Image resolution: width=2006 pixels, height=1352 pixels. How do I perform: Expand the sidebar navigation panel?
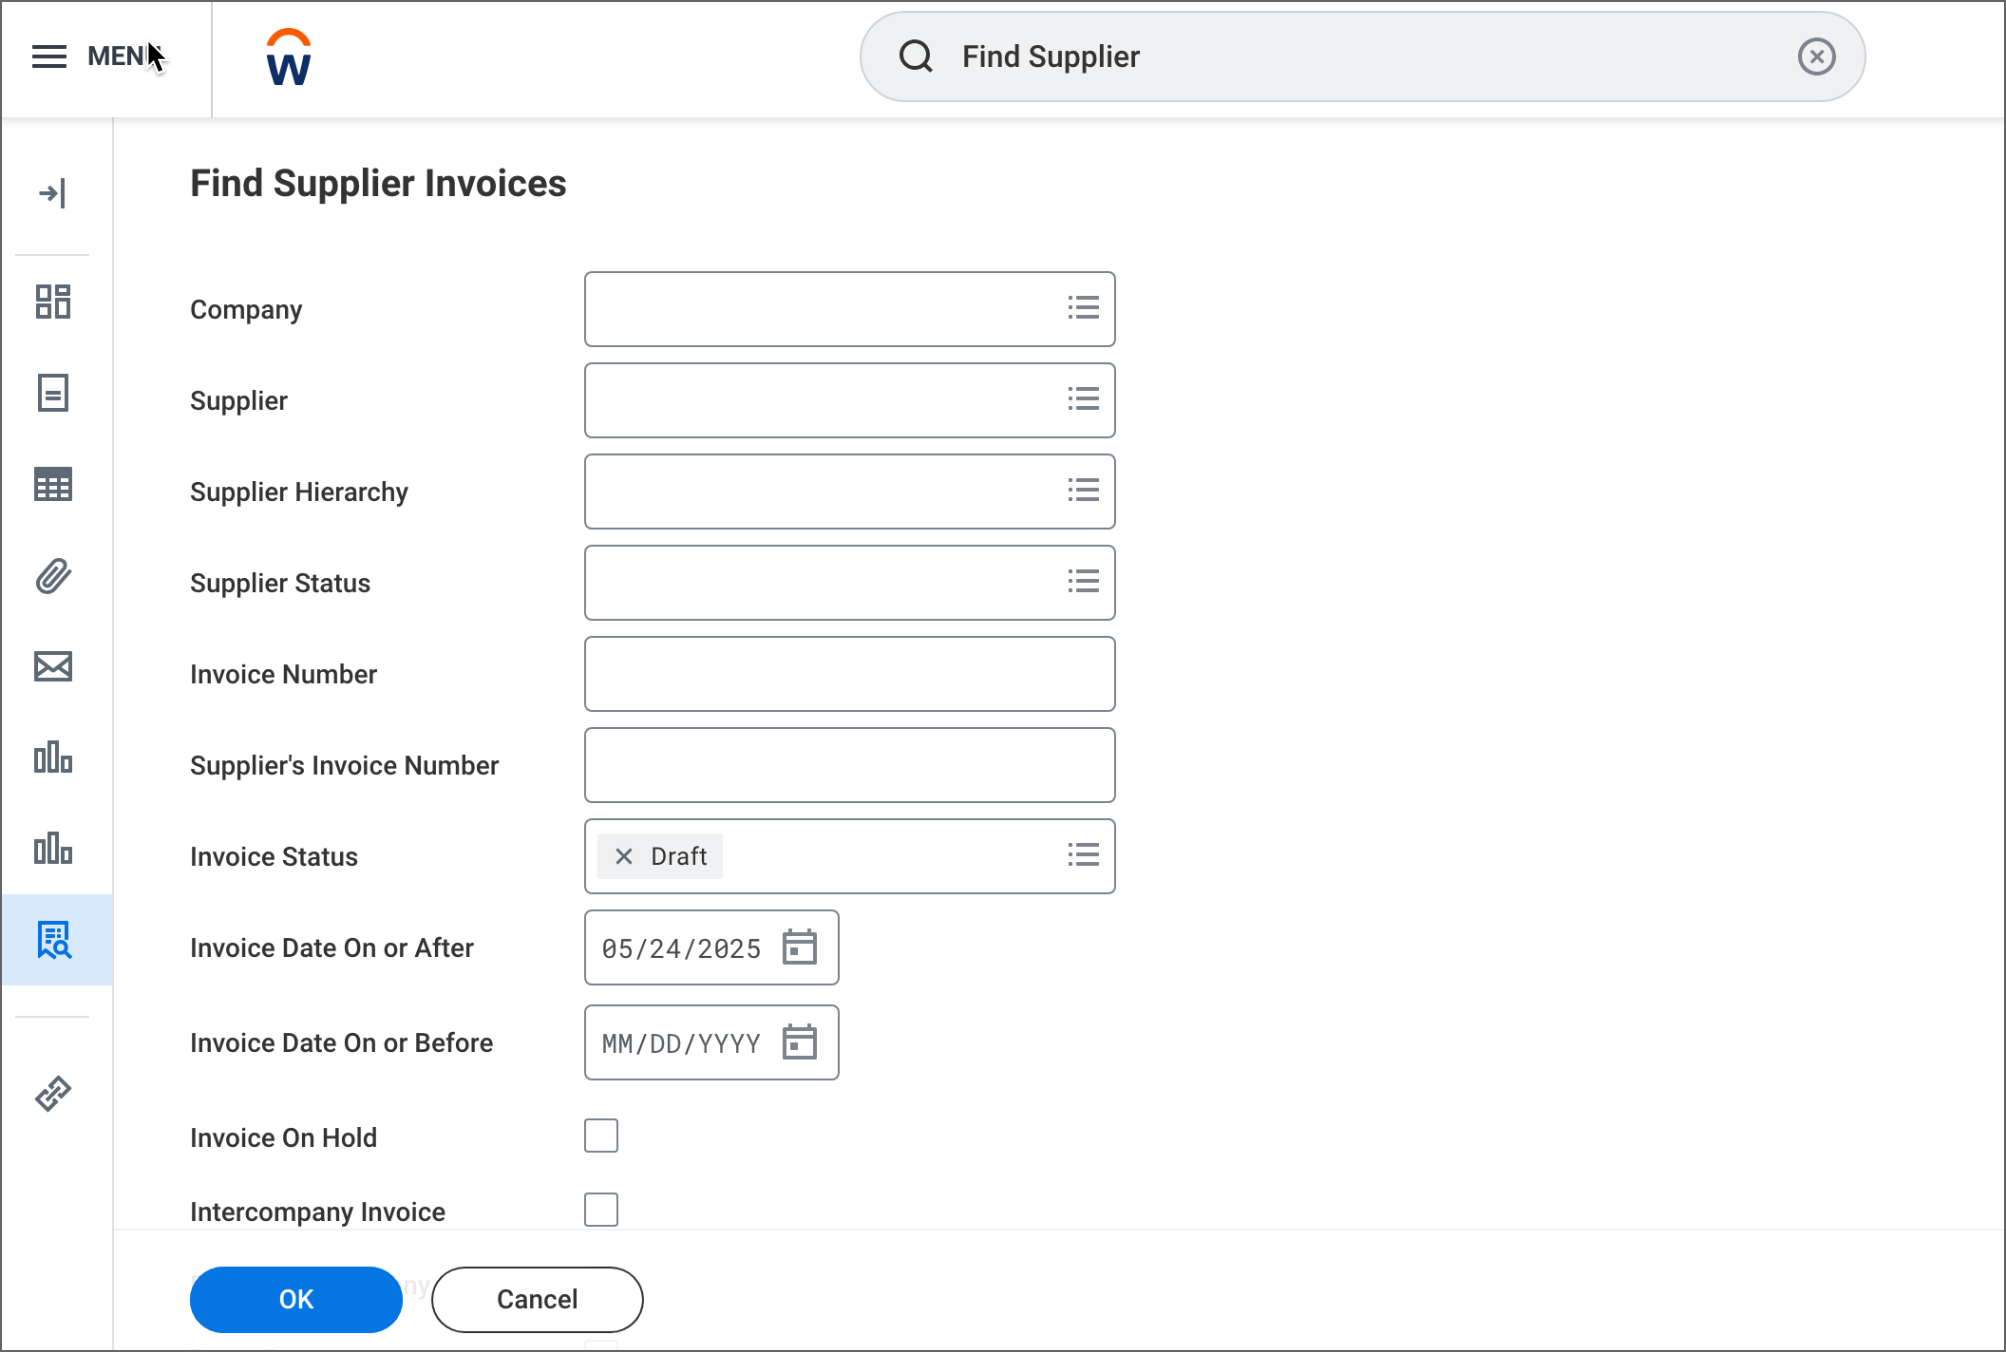pyautogui.click(x=54, y=192)
